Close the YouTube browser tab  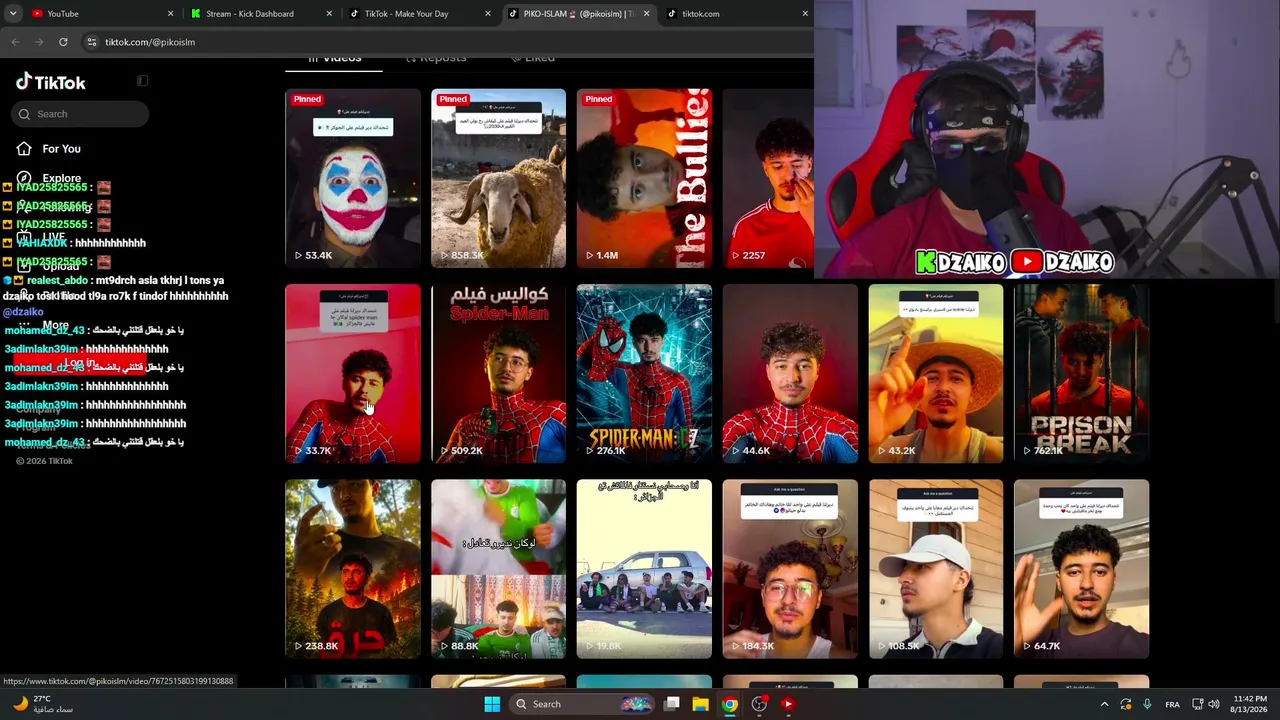tap(170, 14)
